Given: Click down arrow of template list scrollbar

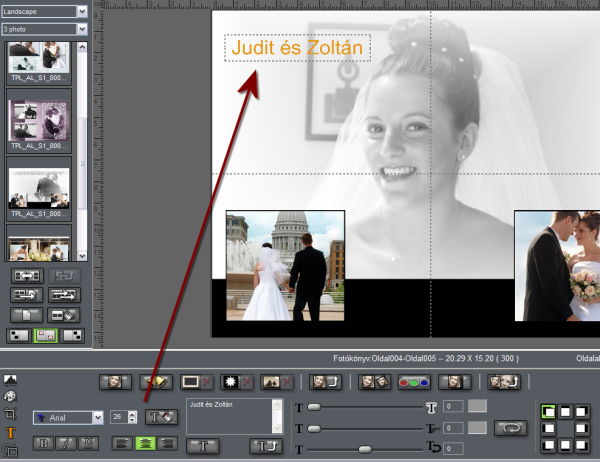Looking at the screenshot, I should pos(82,256).
